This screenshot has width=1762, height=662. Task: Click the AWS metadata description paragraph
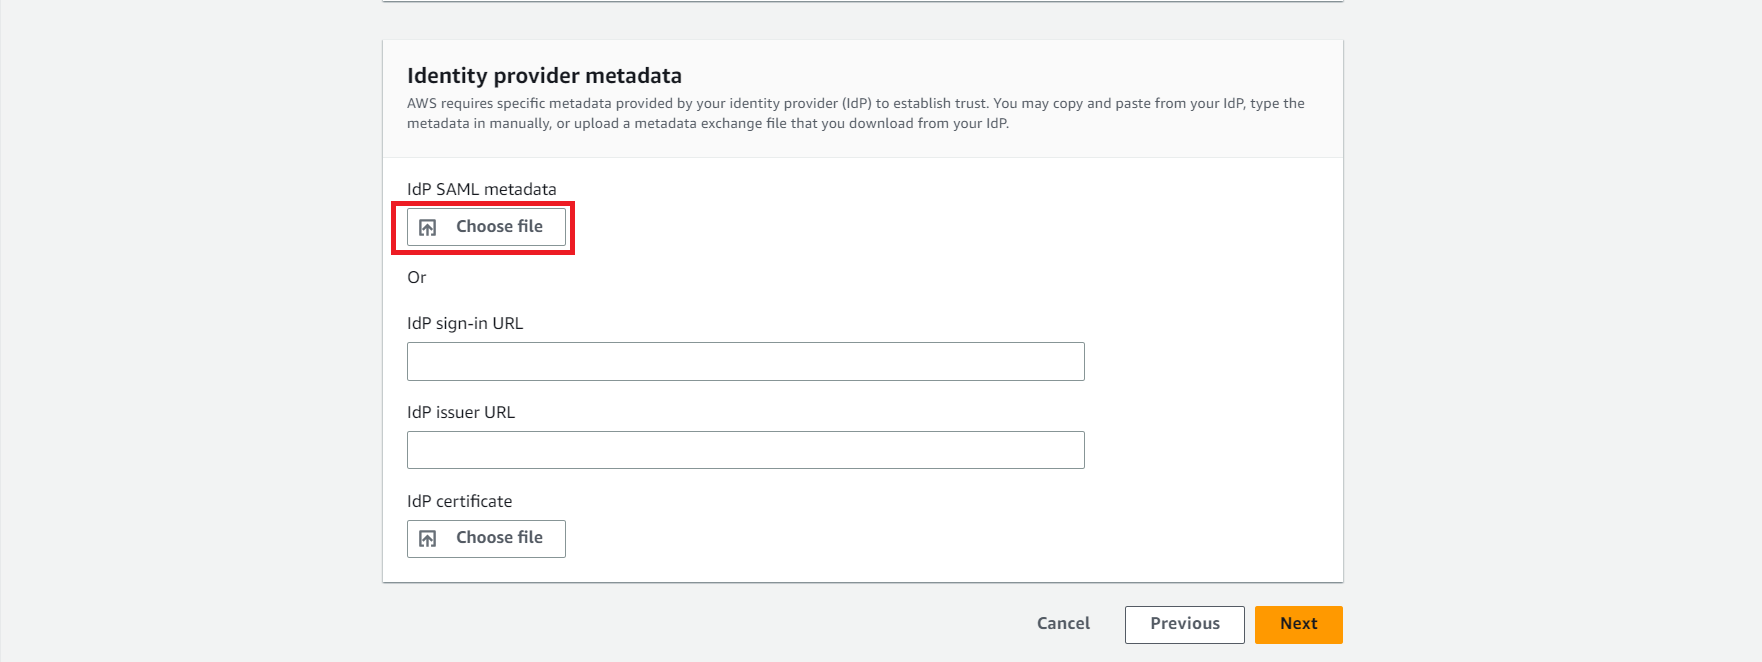855,113
